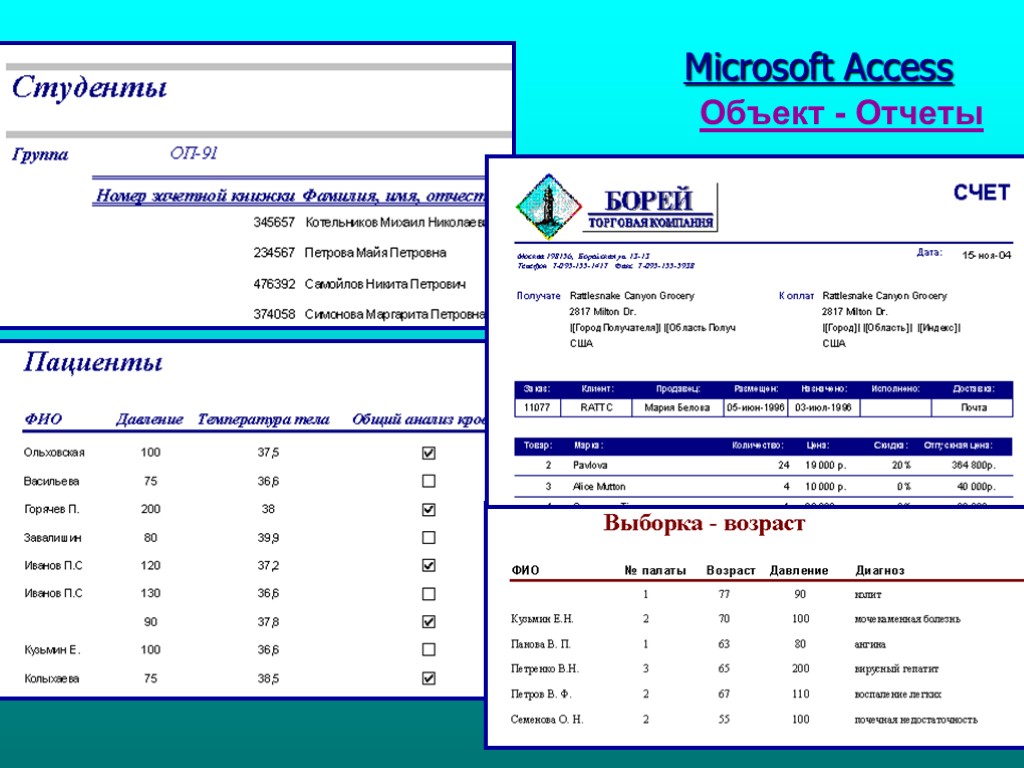
Task: Click the СЧЕТ invoice heading
Action: 982,193
